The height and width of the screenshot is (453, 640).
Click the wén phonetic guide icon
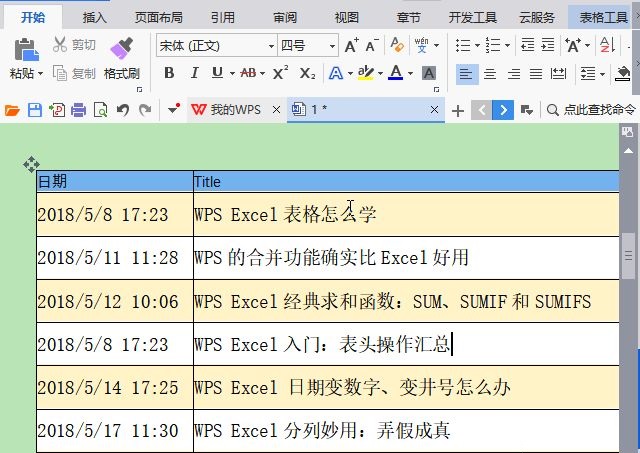tap(422, 45)
